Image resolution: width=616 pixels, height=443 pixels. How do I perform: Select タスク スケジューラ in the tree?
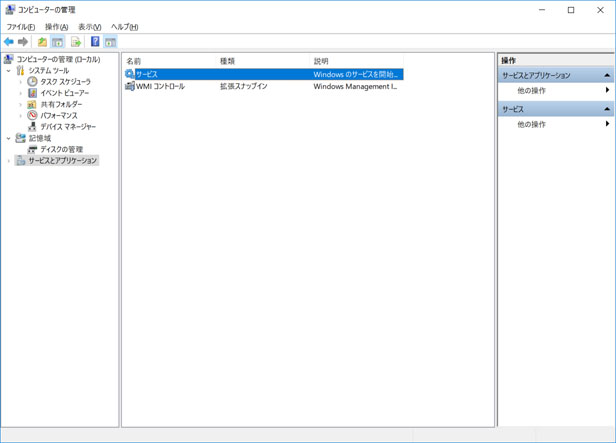point(65,81)
